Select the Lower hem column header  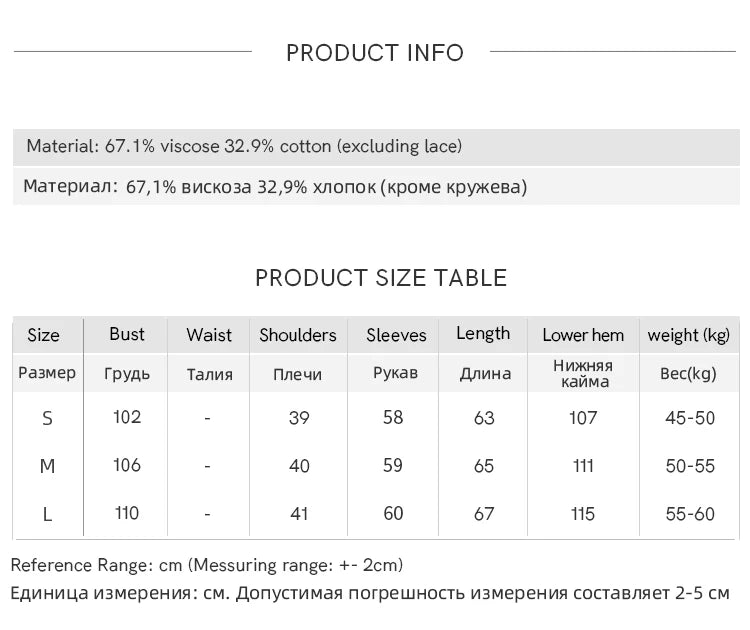pyautogui.click(x=583, y=335)
